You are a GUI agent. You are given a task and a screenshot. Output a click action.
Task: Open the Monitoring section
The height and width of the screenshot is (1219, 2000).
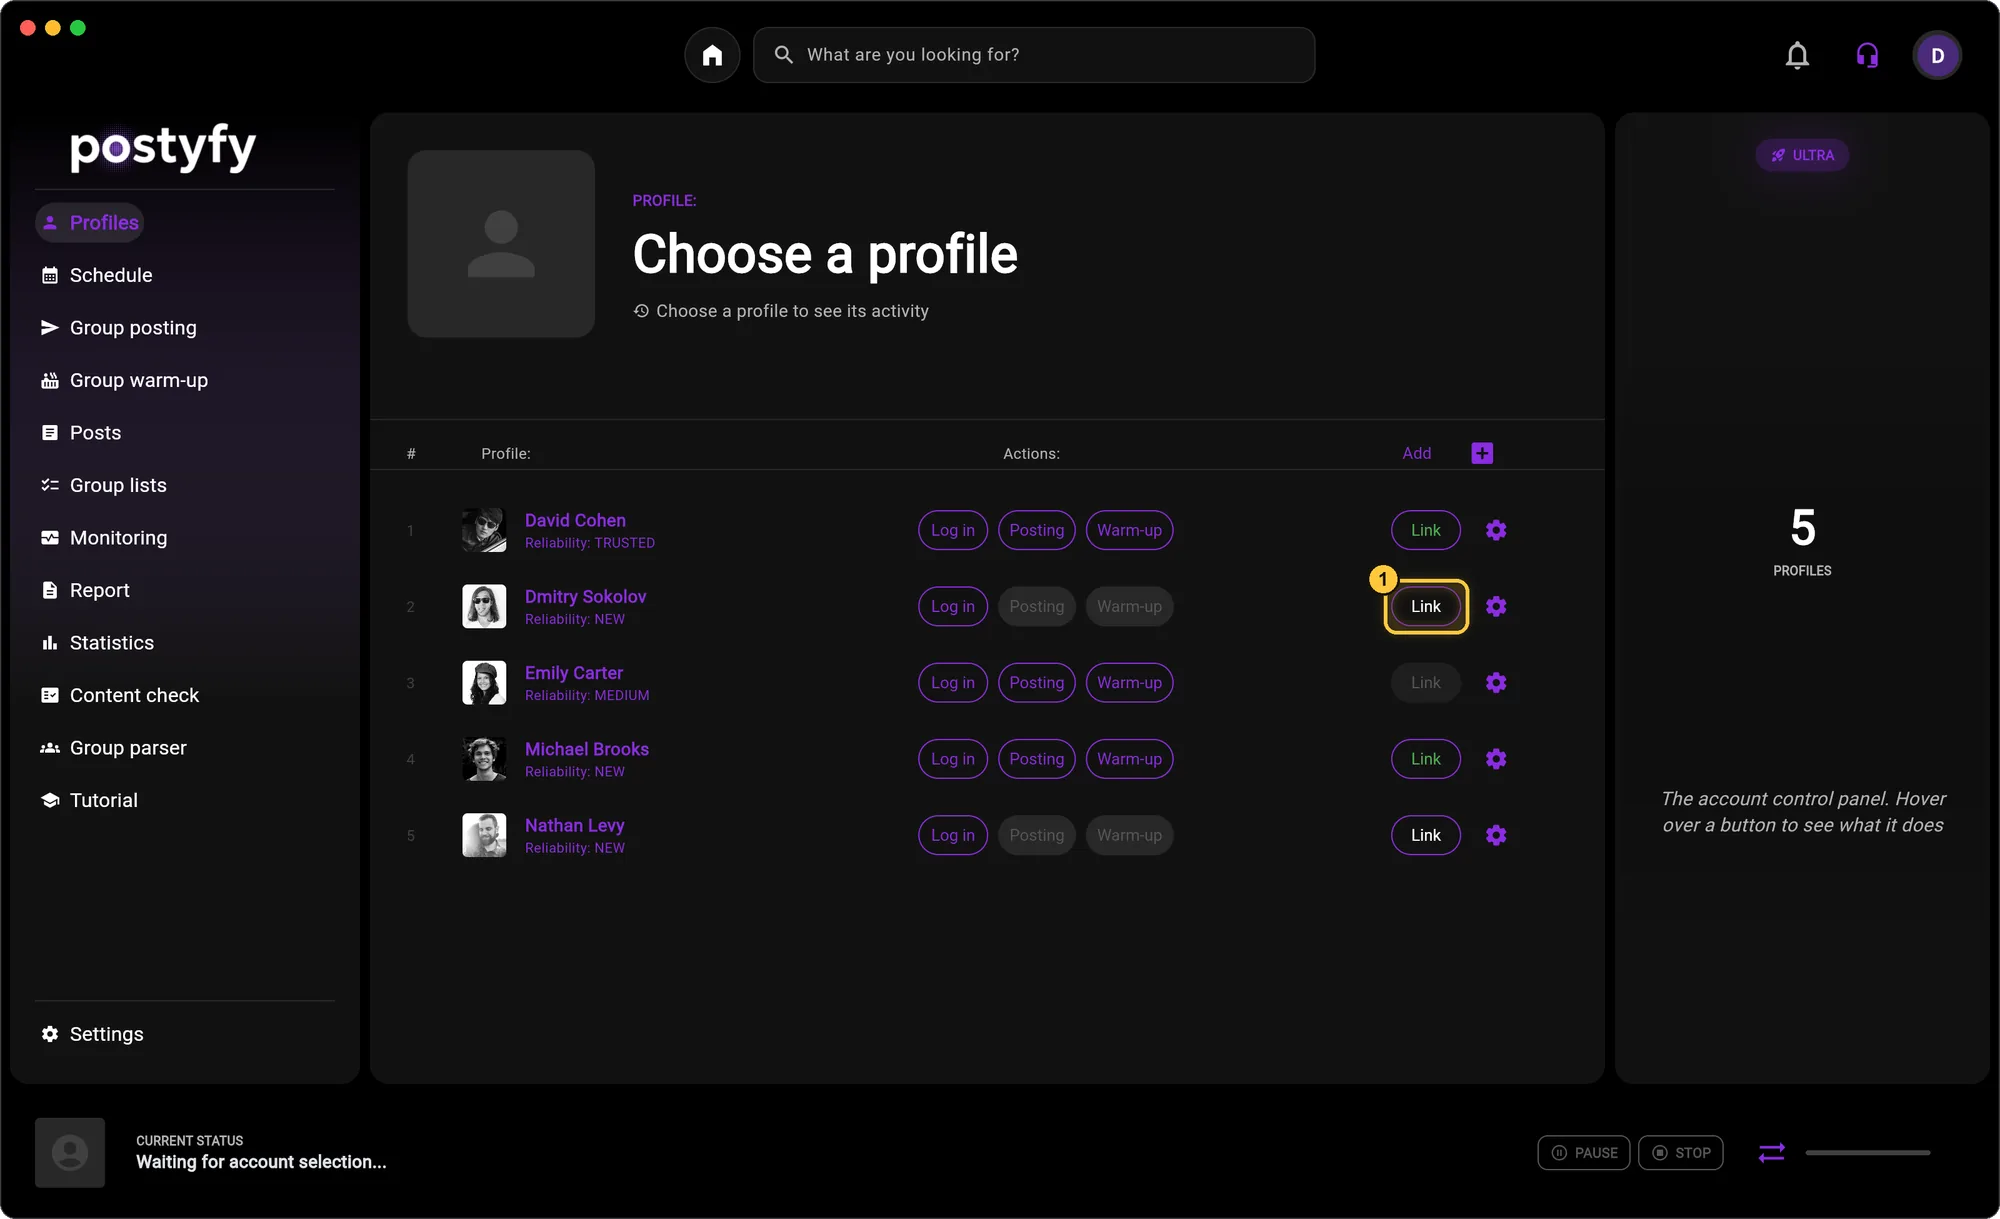[x=104, y=538]
